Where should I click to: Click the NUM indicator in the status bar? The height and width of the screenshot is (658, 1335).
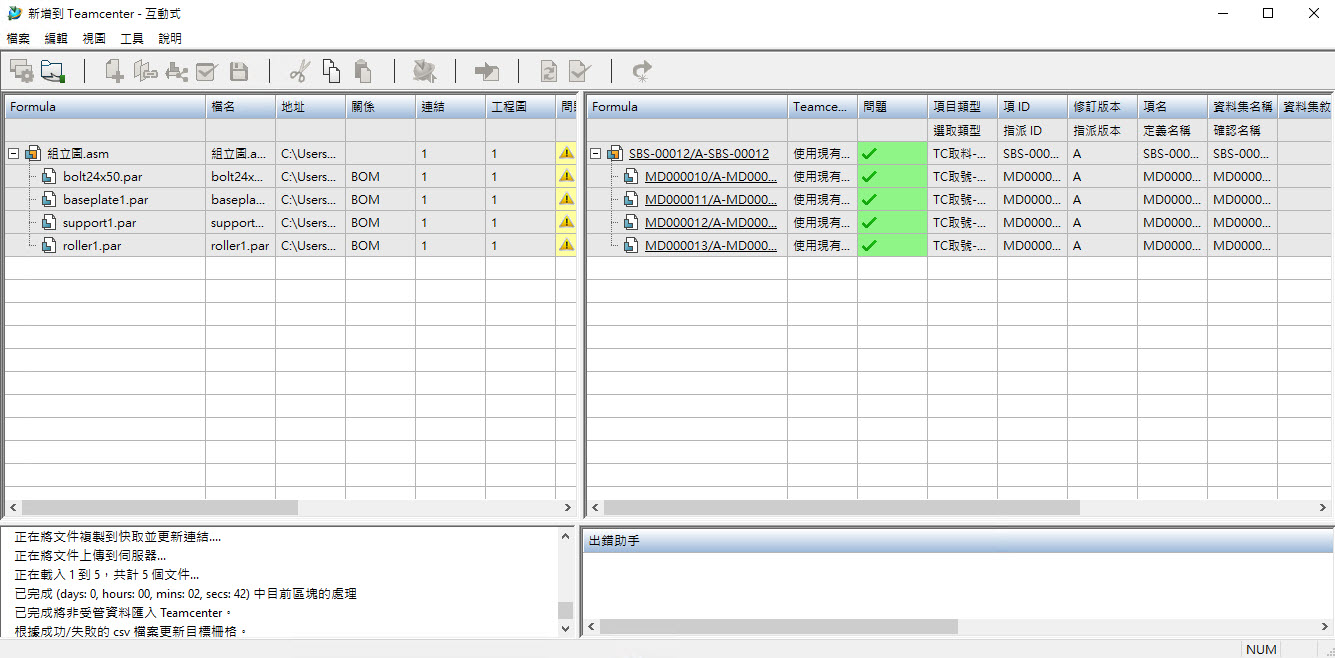point(1262,649)
